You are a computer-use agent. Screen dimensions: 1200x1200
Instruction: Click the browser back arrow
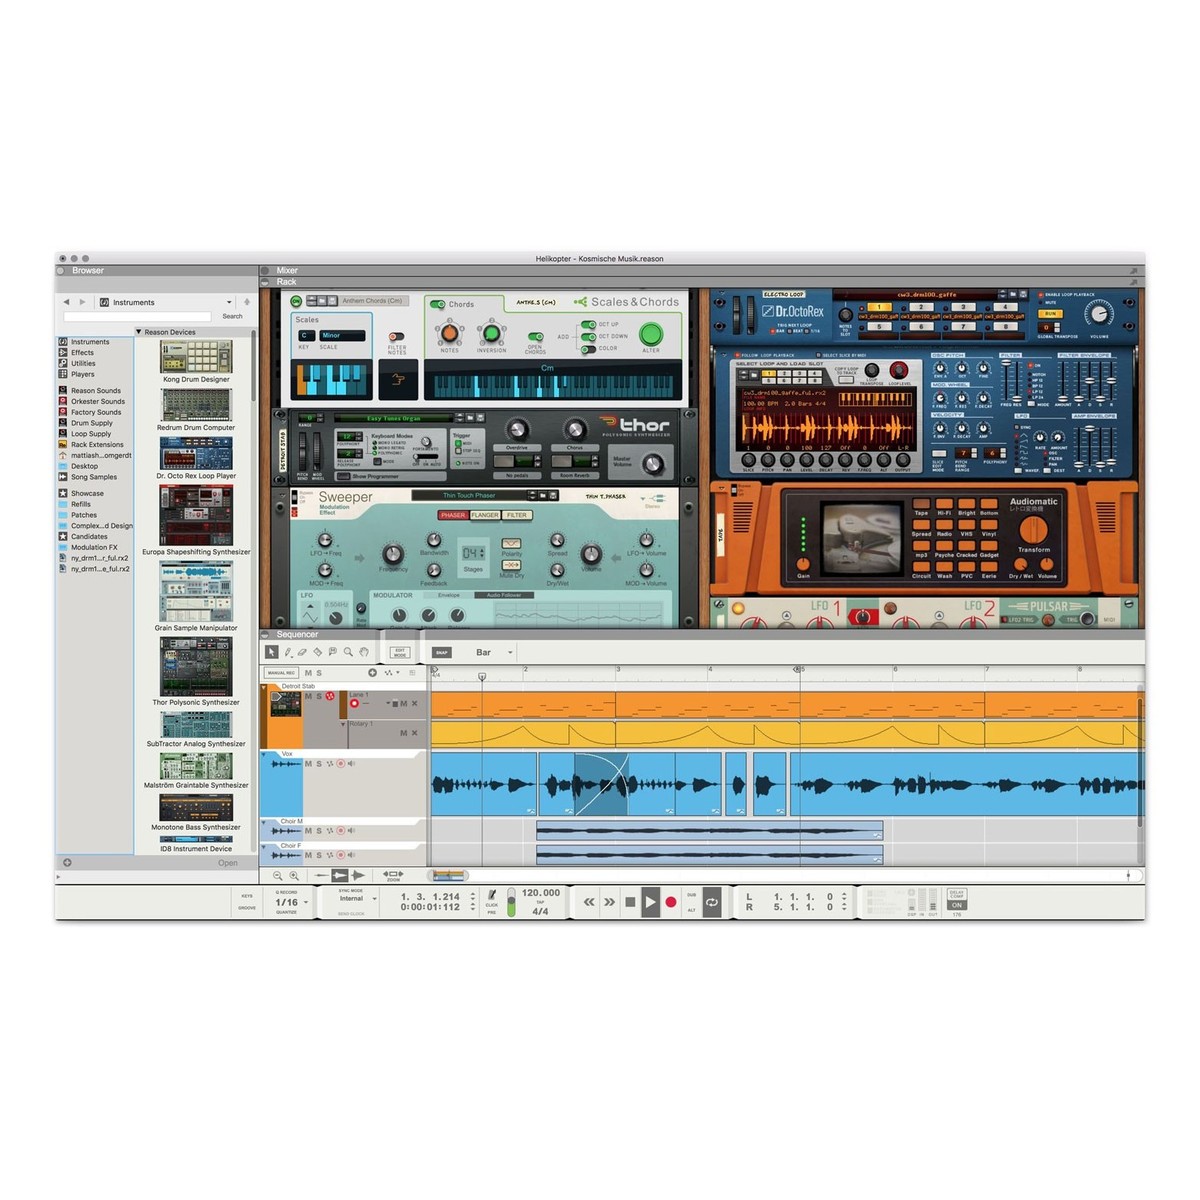[x=67, y=302]
